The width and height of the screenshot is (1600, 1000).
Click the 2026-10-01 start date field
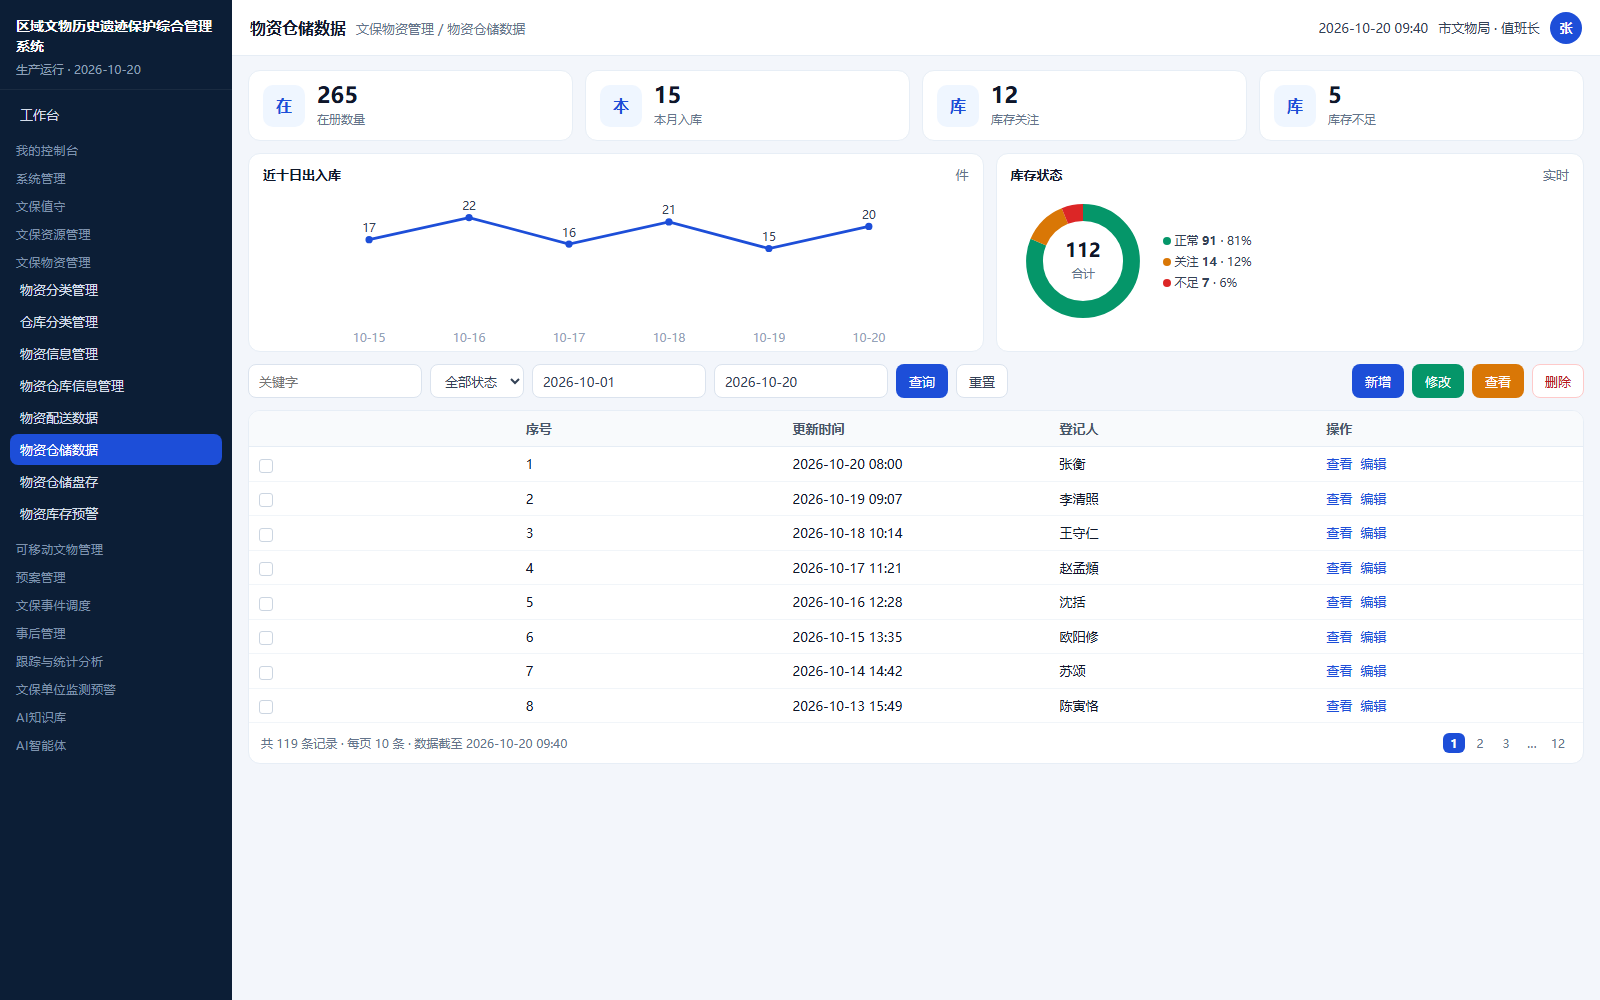tap(619, 381)
